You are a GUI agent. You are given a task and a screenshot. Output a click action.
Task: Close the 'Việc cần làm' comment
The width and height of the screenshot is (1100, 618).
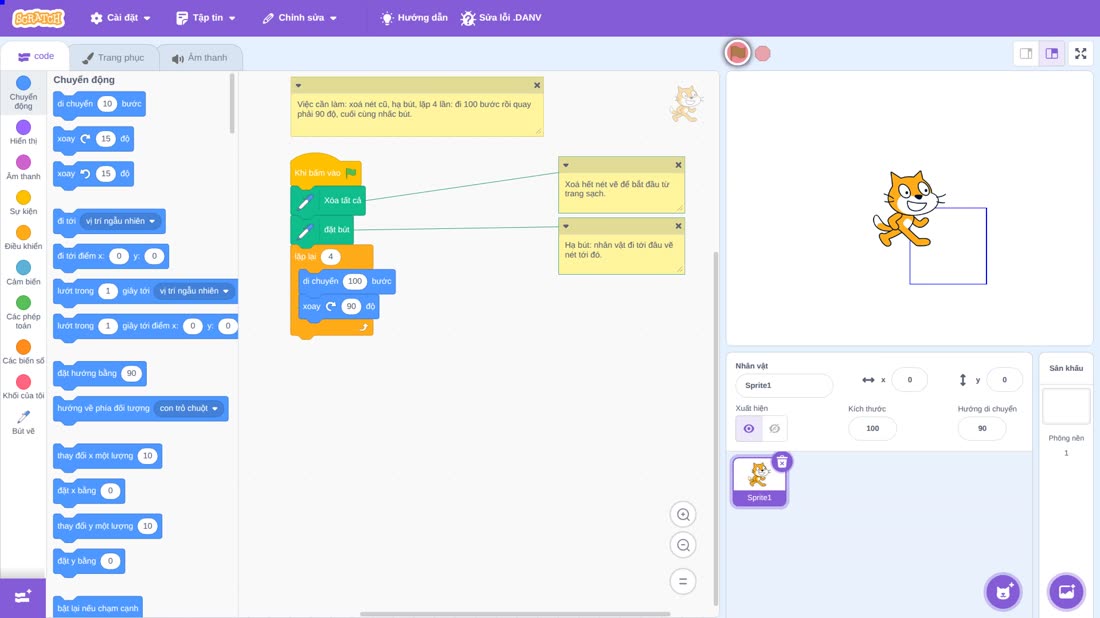[537, 86]
